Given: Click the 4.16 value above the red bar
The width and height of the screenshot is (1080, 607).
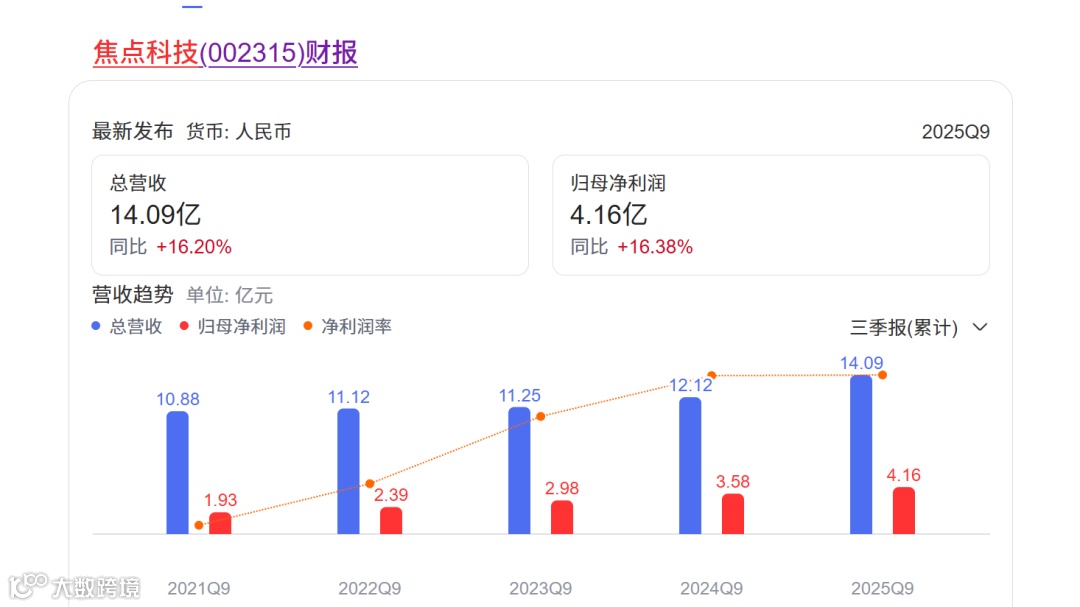Looking at the screenshot, I should coord(904,475).
